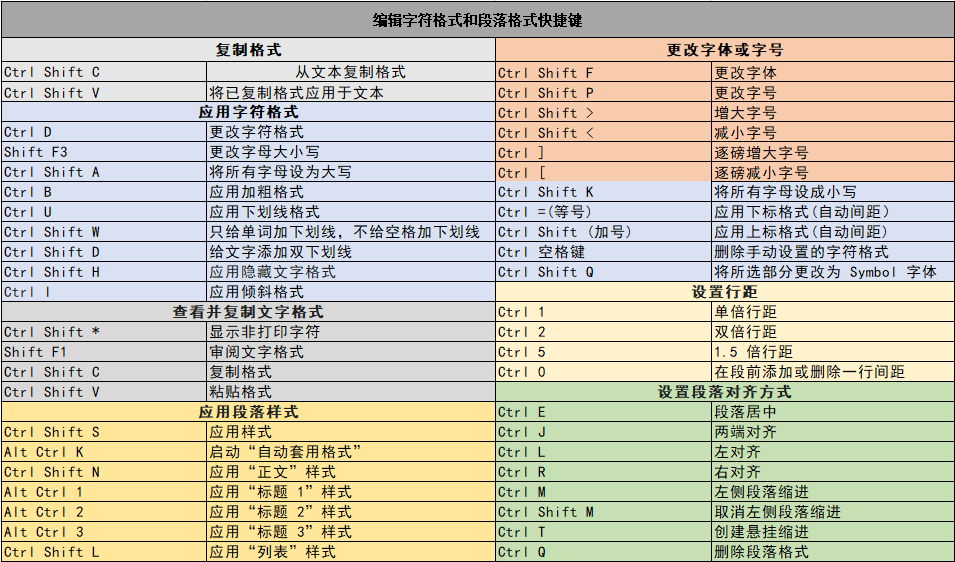
Task: Click the cell 显示非打印字符
Action: point(351,332)
